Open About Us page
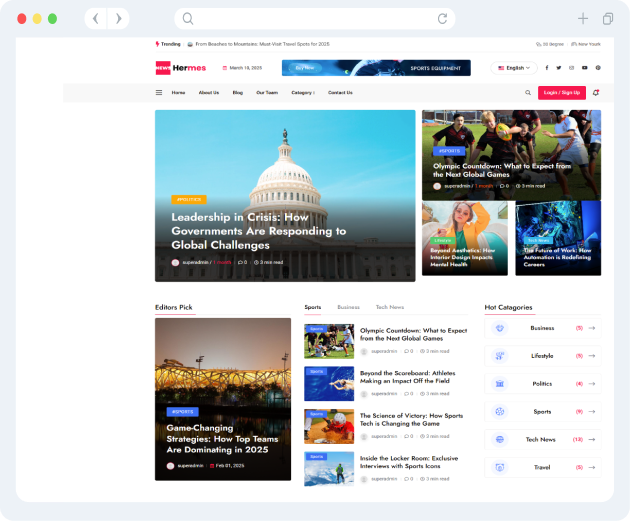Screen dimensions: 630x521 click(209, 93)
